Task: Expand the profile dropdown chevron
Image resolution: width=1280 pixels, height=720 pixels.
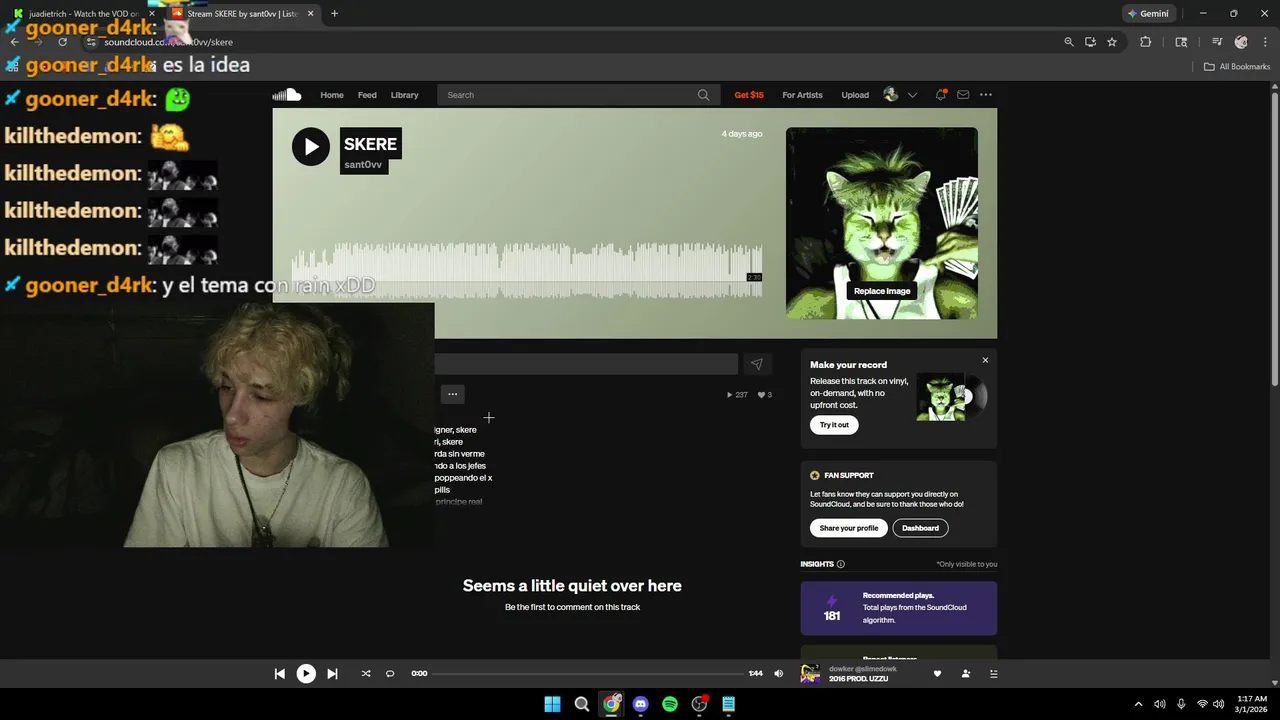Action: coord(912,95)
